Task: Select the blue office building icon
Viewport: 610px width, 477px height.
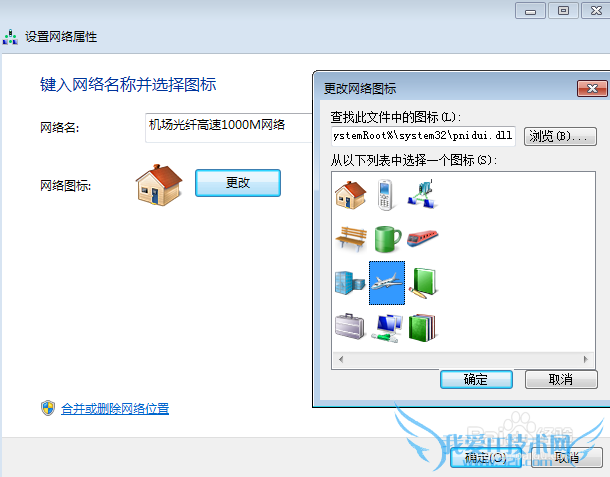Action: point(350,283)
